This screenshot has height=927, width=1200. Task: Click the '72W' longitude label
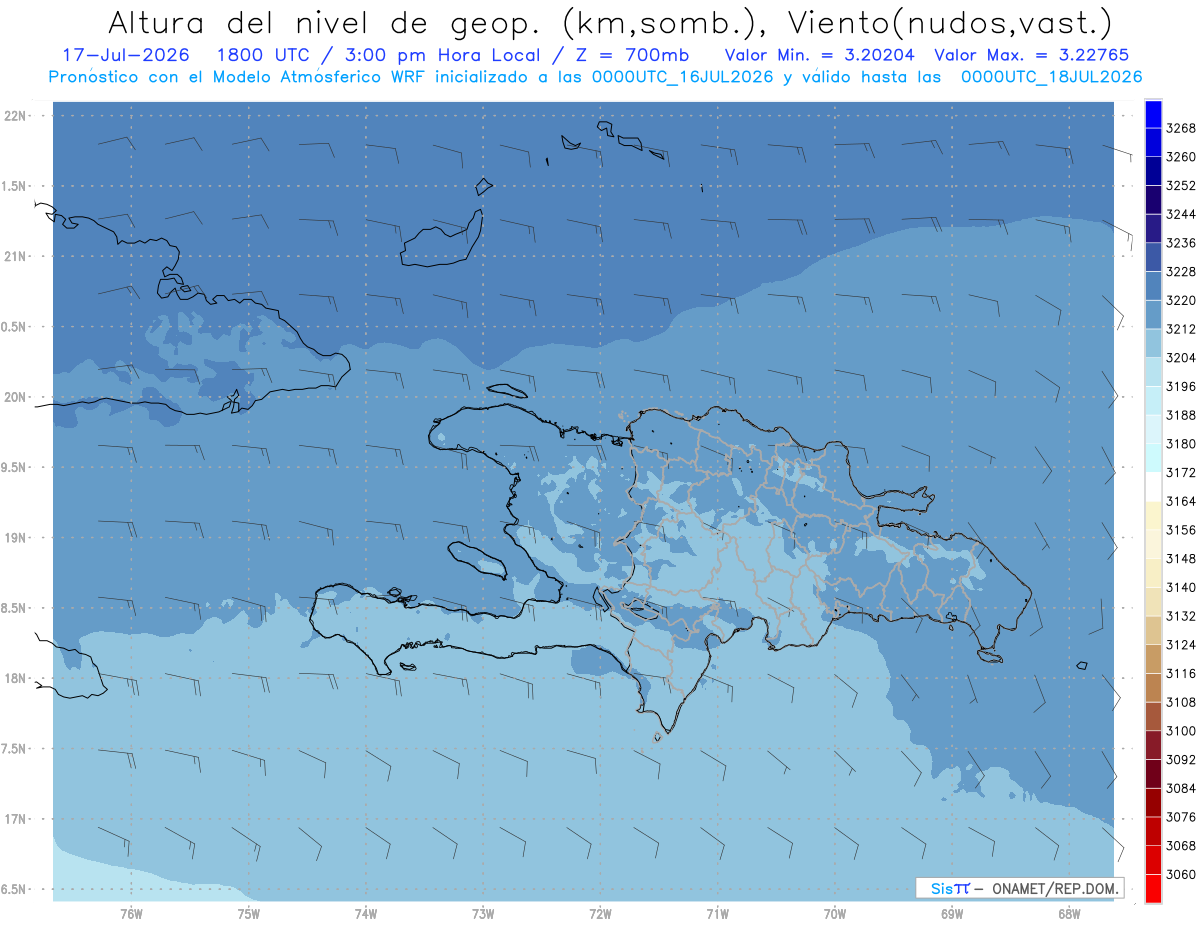(x=600, y=913)
